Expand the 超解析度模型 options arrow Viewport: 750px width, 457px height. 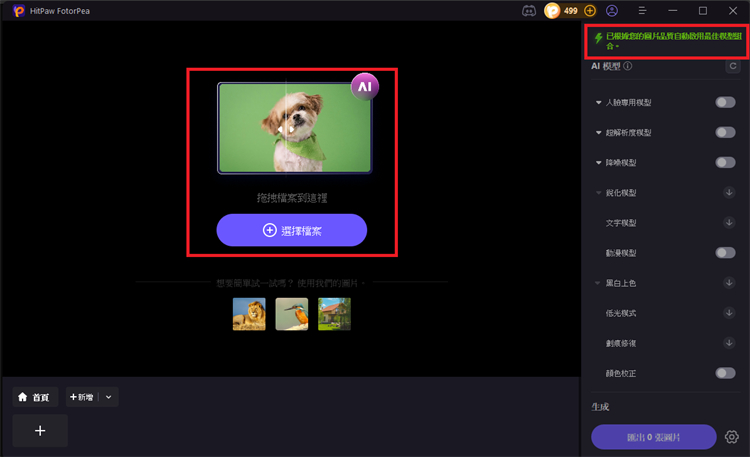click(598, 133)
